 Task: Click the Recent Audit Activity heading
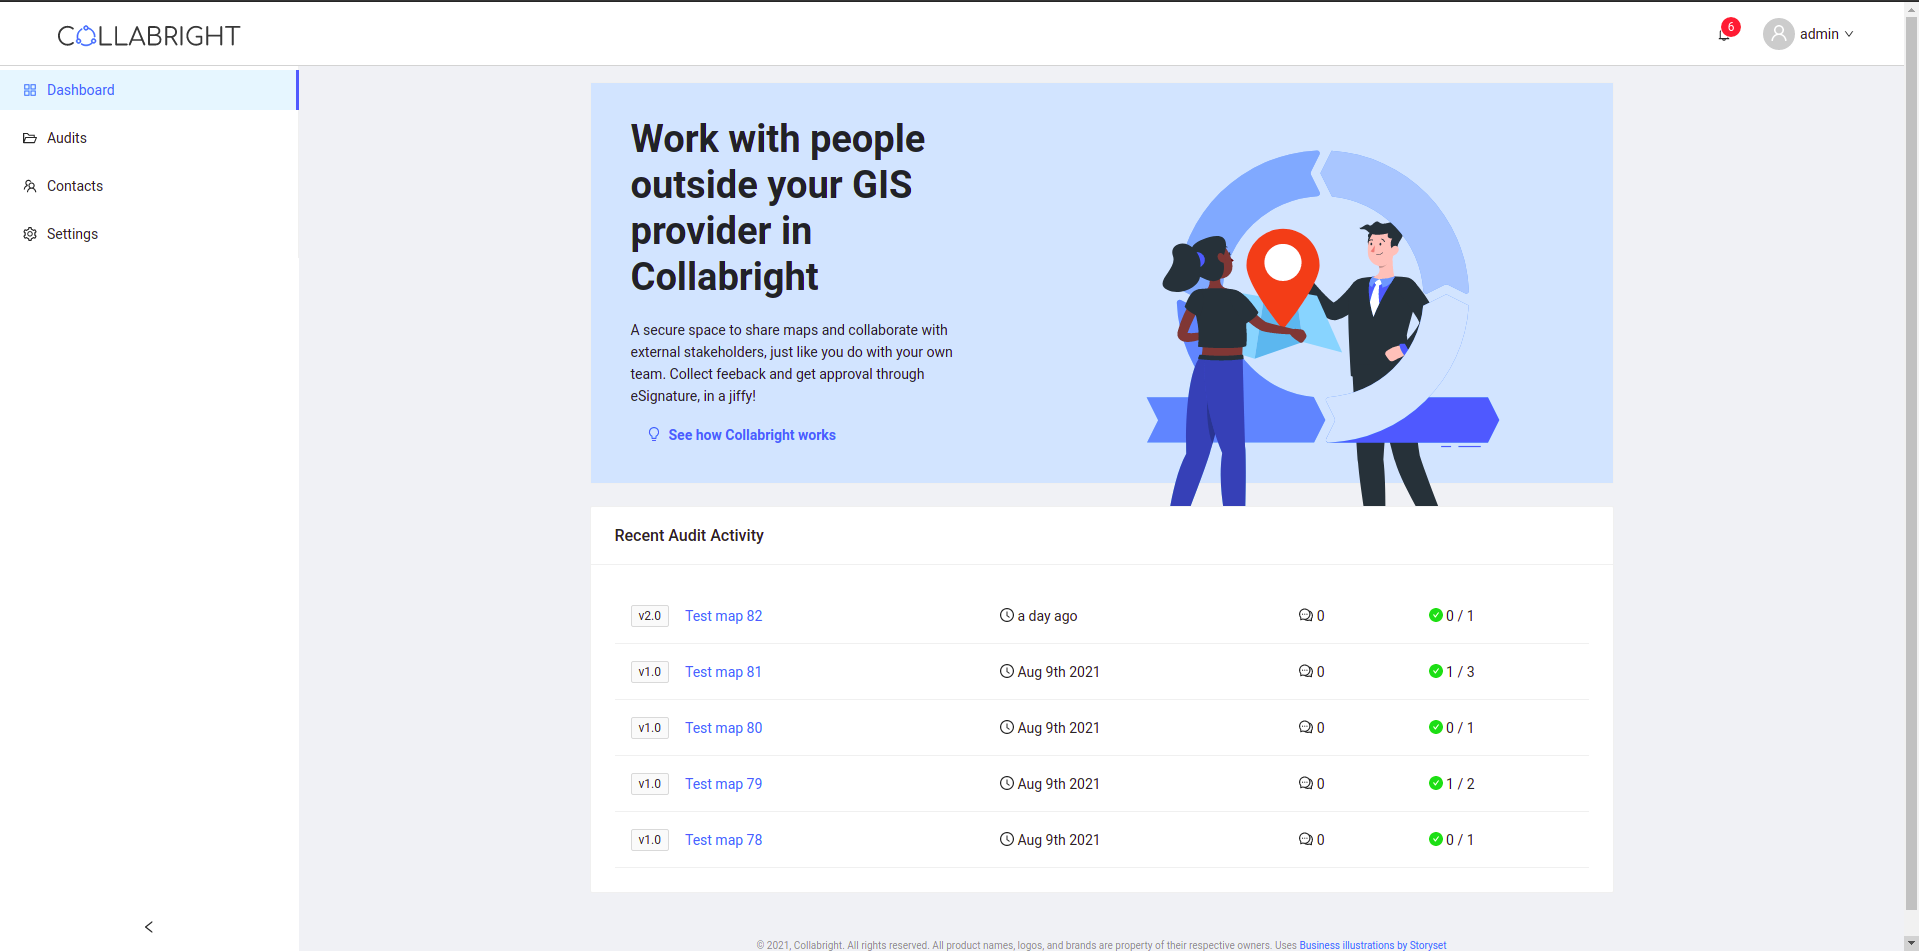[x=689, y=536]
